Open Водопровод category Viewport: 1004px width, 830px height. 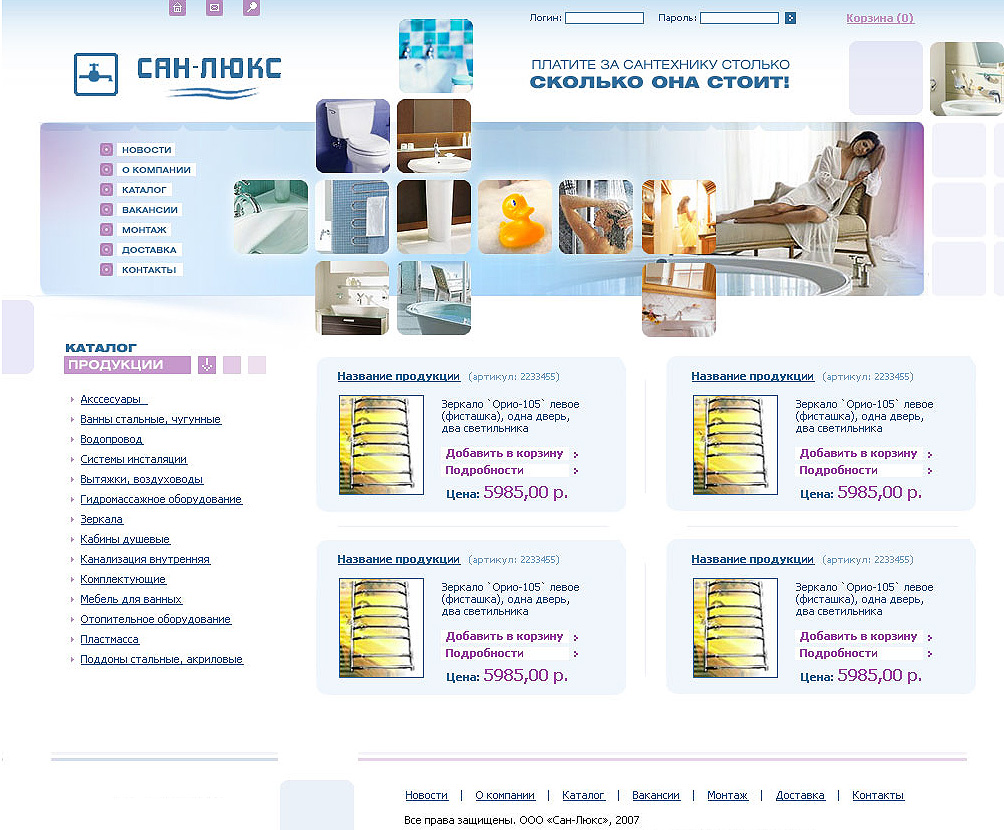[x=111, y=439]
